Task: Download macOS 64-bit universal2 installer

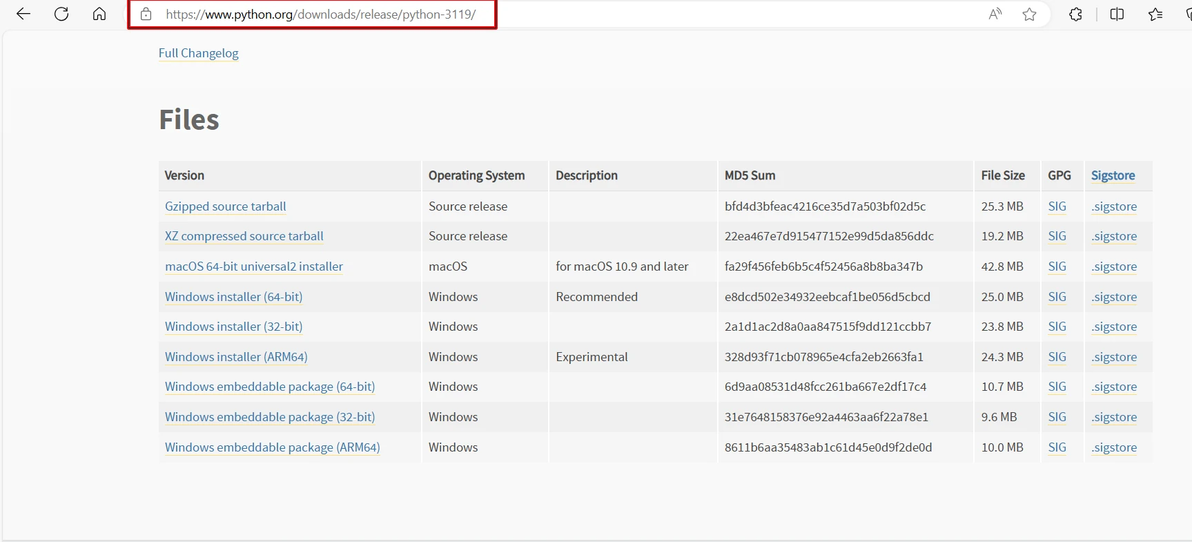Action: [253, 266]
